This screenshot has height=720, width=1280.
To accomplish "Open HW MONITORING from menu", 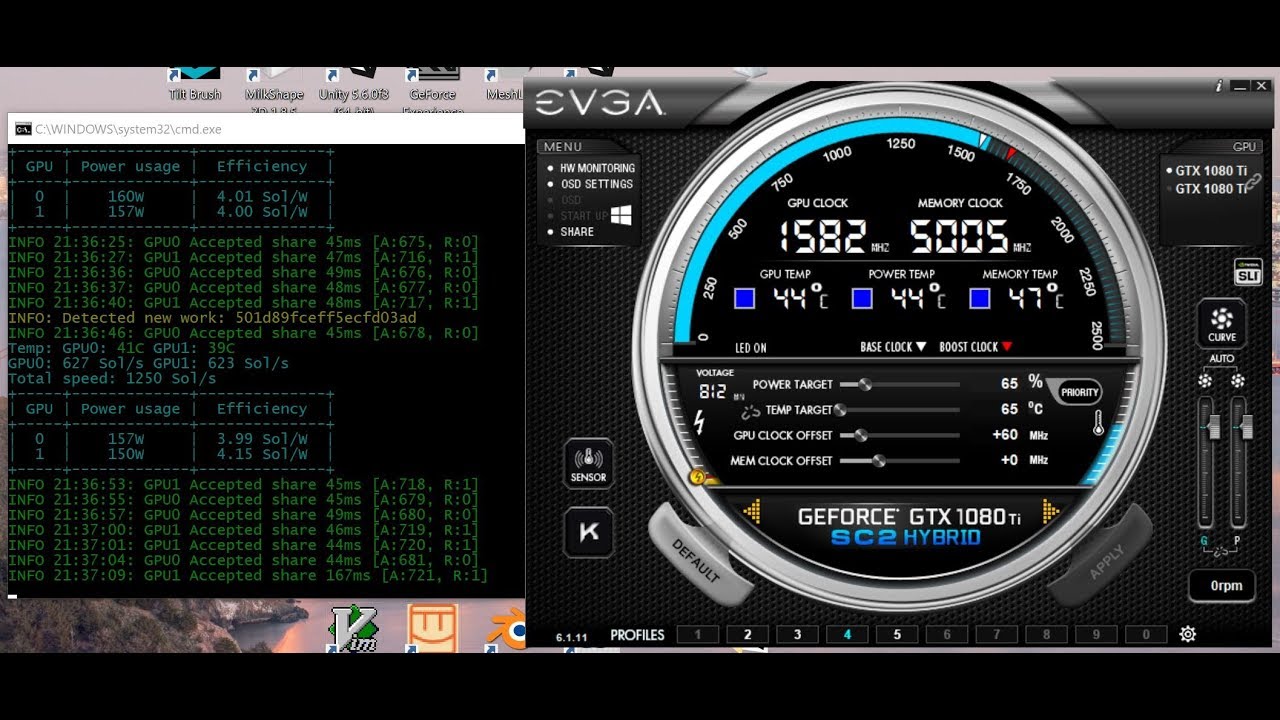I will 597,169.
